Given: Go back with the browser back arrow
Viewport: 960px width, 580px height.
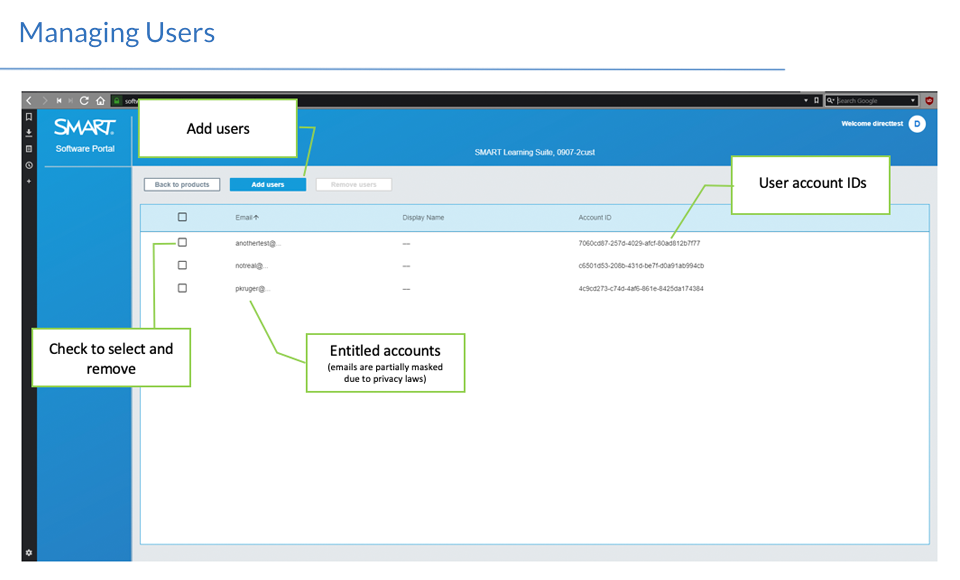Looking at the screenshot, I should click(x=29, y=100).
